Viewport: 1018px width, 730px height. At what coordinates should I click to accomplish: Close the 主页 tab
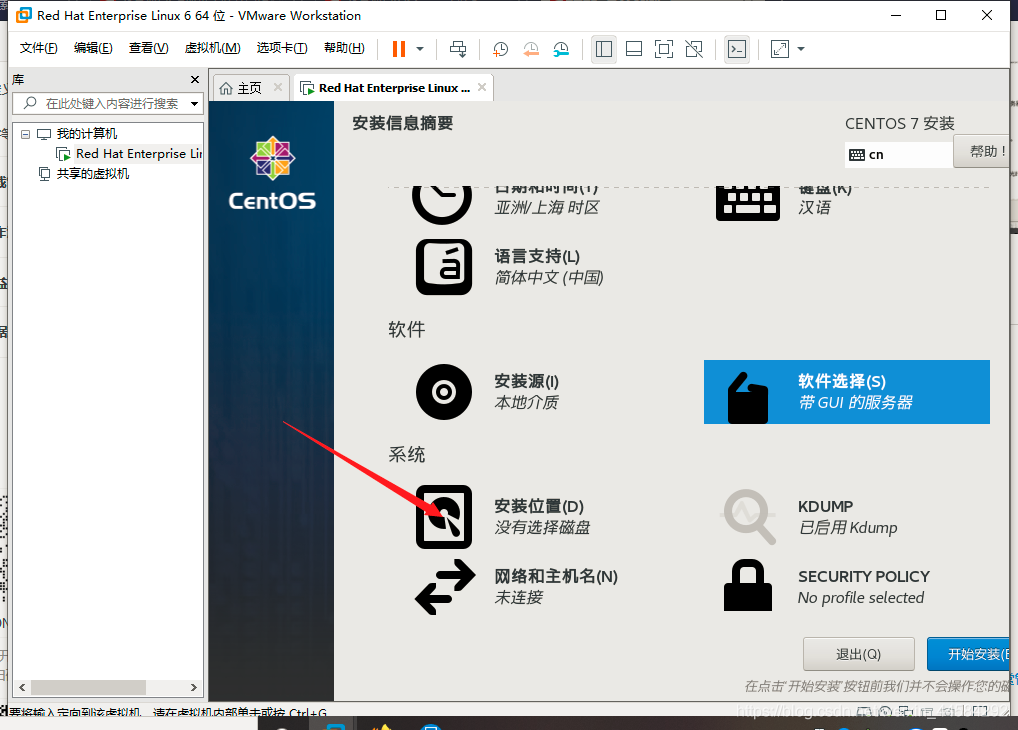(x=278, y=87)
